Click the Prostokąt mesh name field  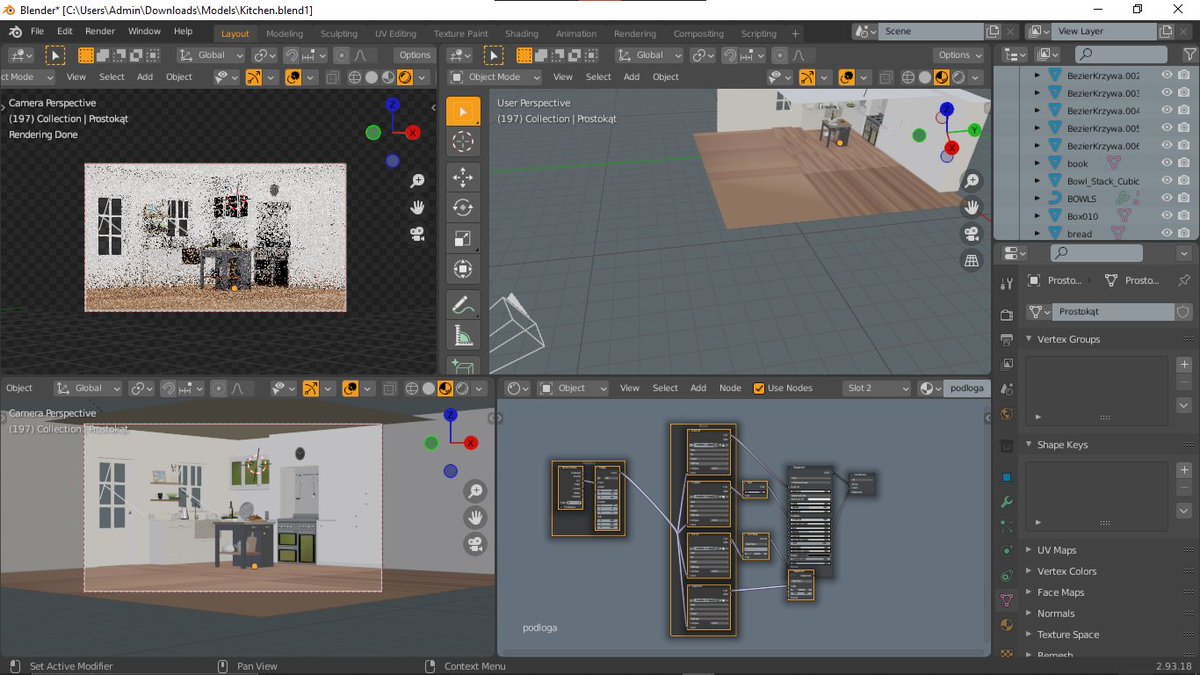click(x=1113, y=312)
